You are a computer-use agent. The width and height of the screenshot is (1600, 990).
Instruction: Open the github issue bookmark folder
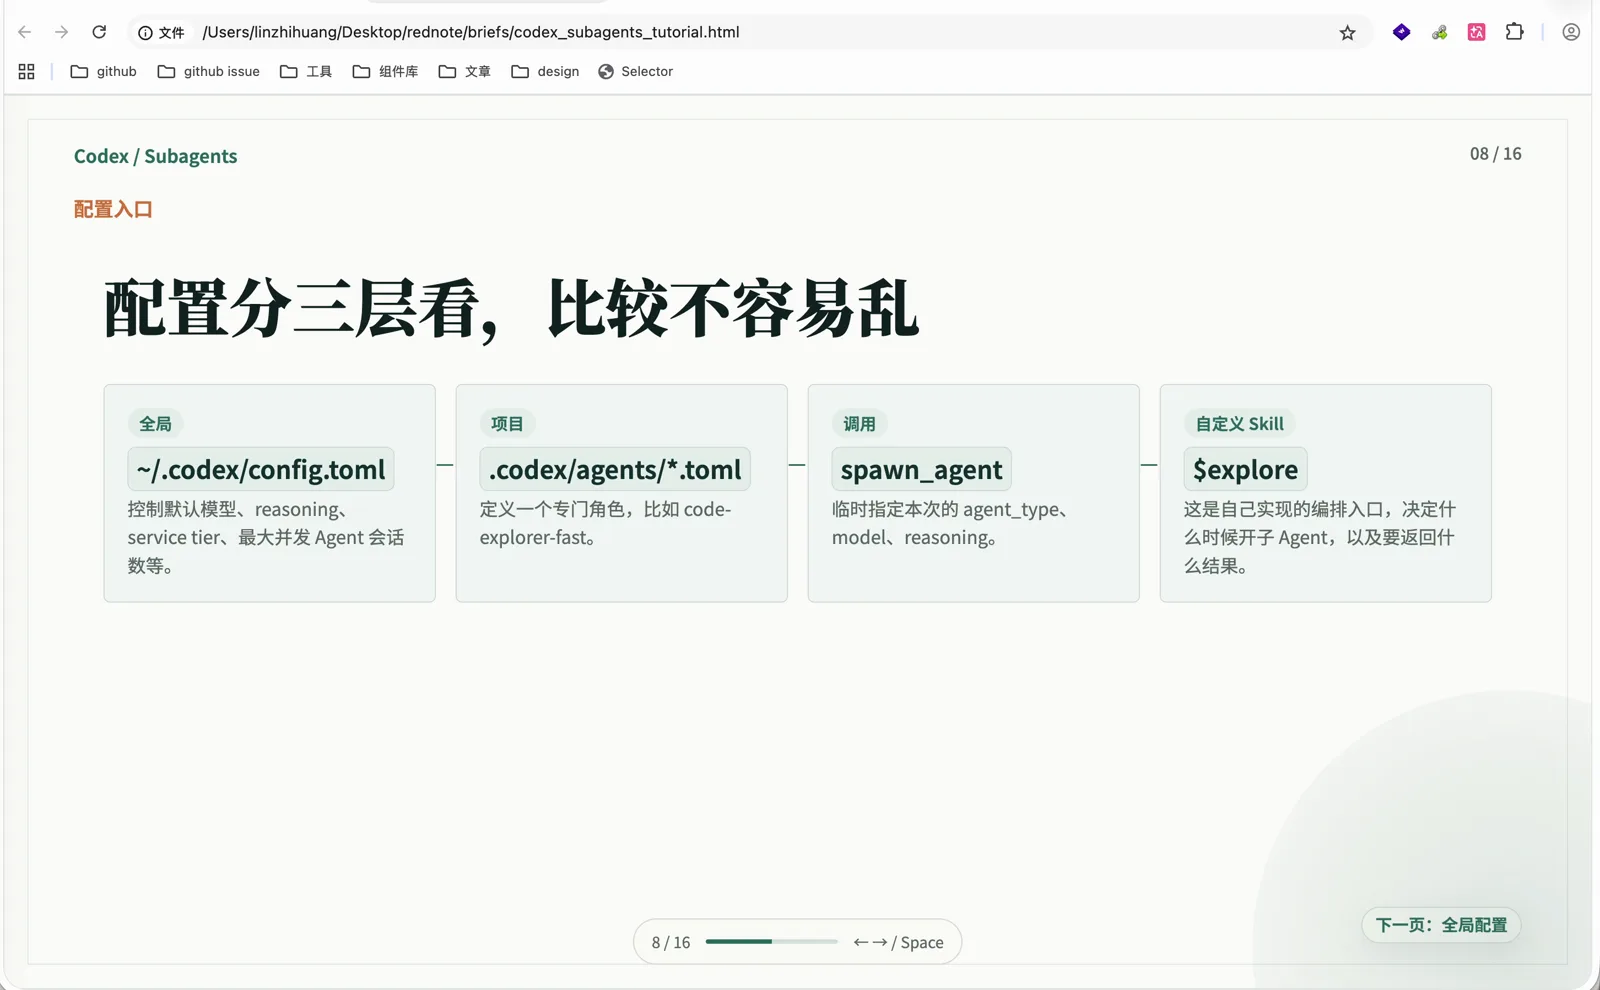[208, 72]
